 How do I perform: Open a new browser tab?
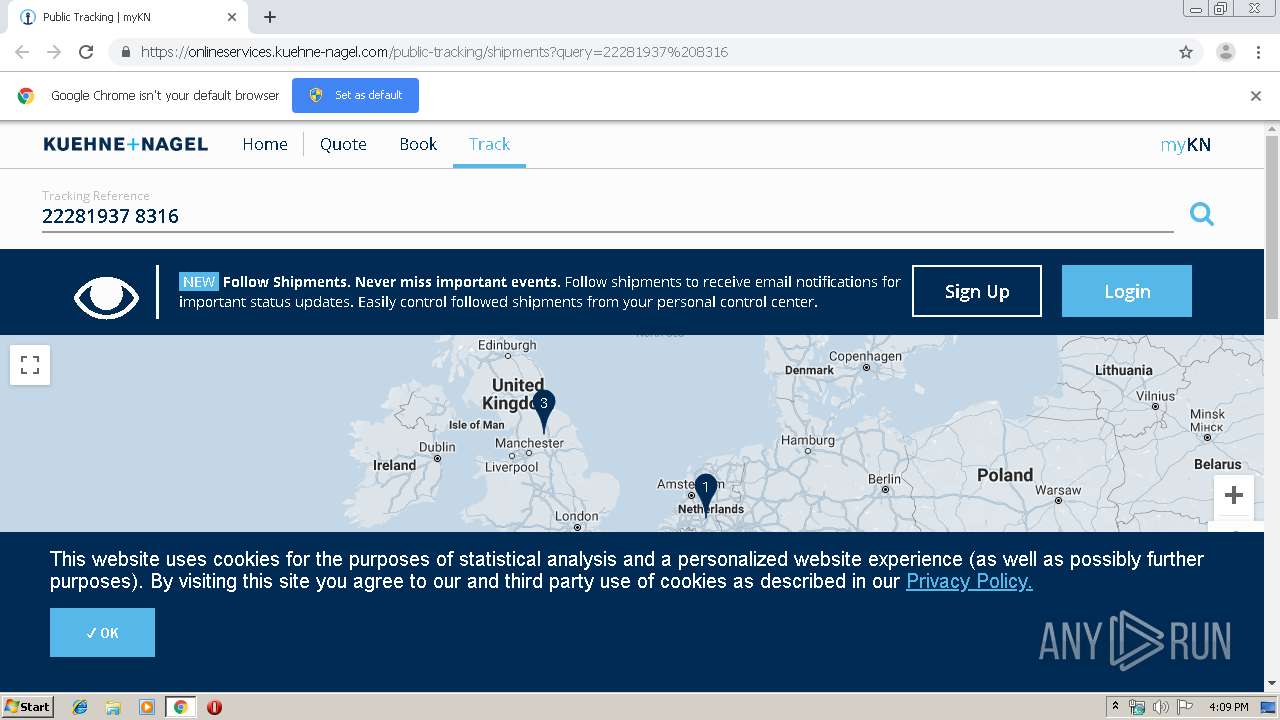(270, 17)
